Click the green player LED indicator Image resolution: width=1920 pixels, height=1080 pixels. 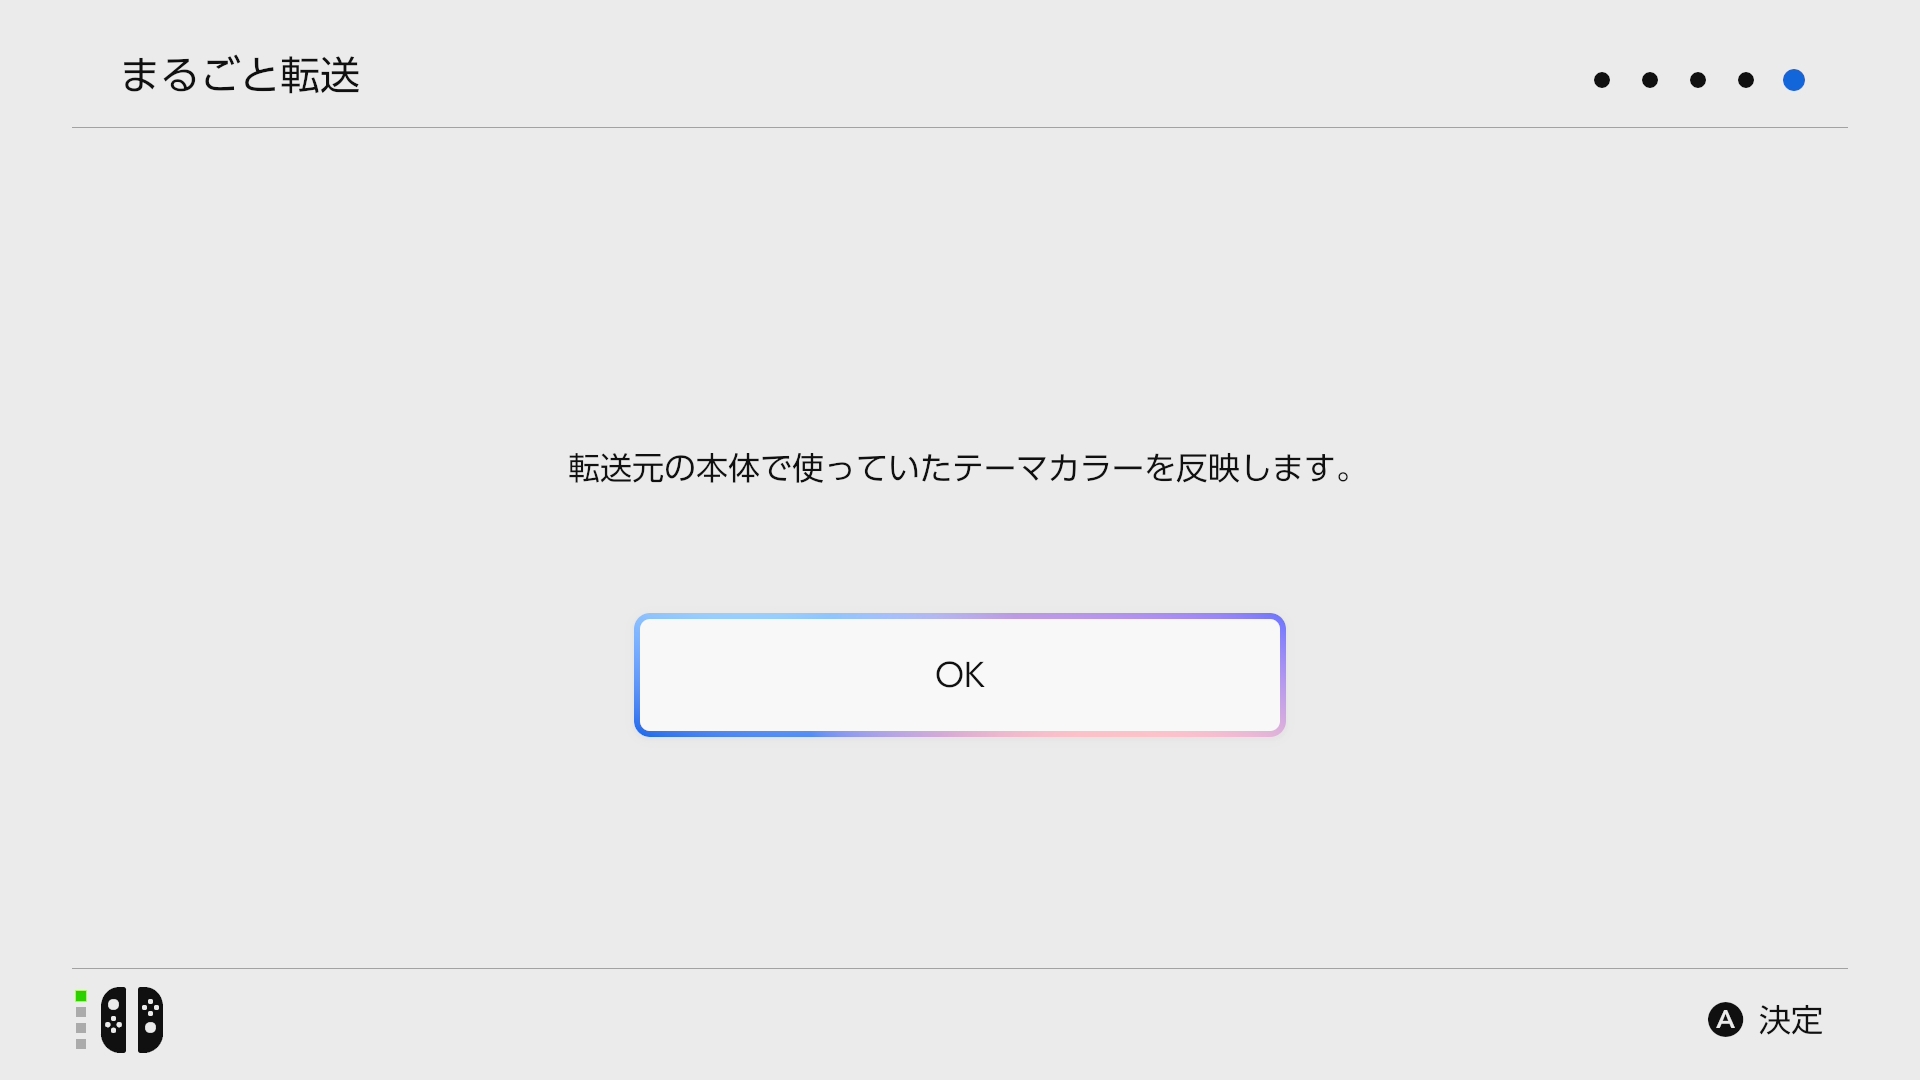coord(81,996)
